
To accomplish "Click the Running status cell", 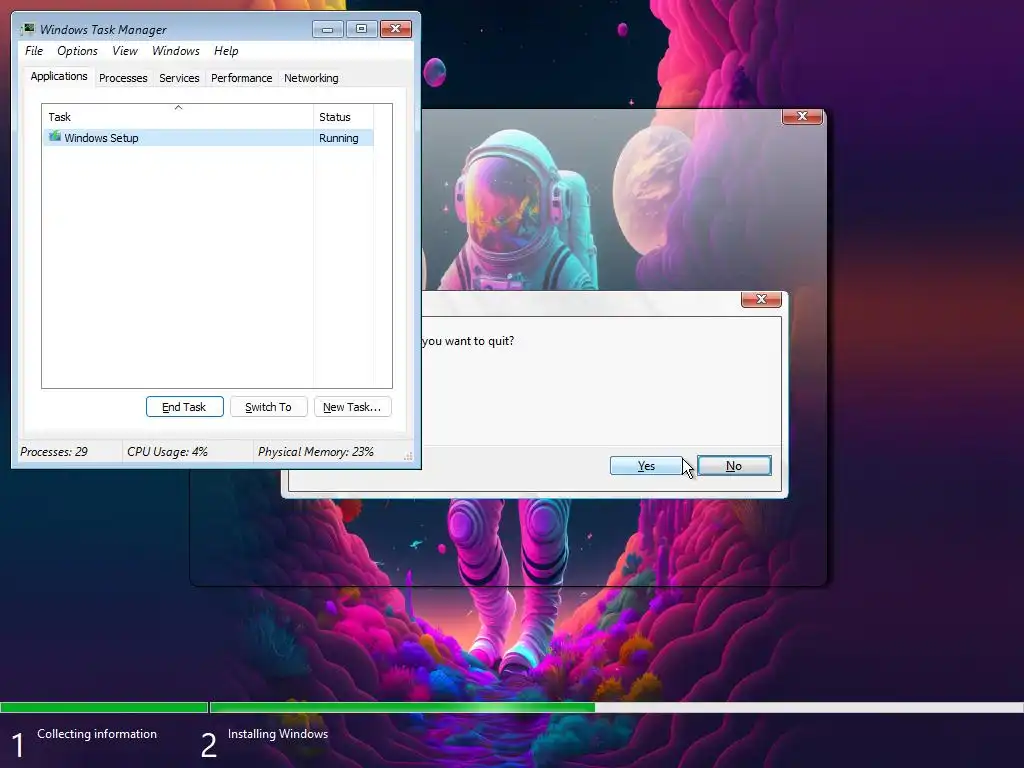I will [339, 138].
